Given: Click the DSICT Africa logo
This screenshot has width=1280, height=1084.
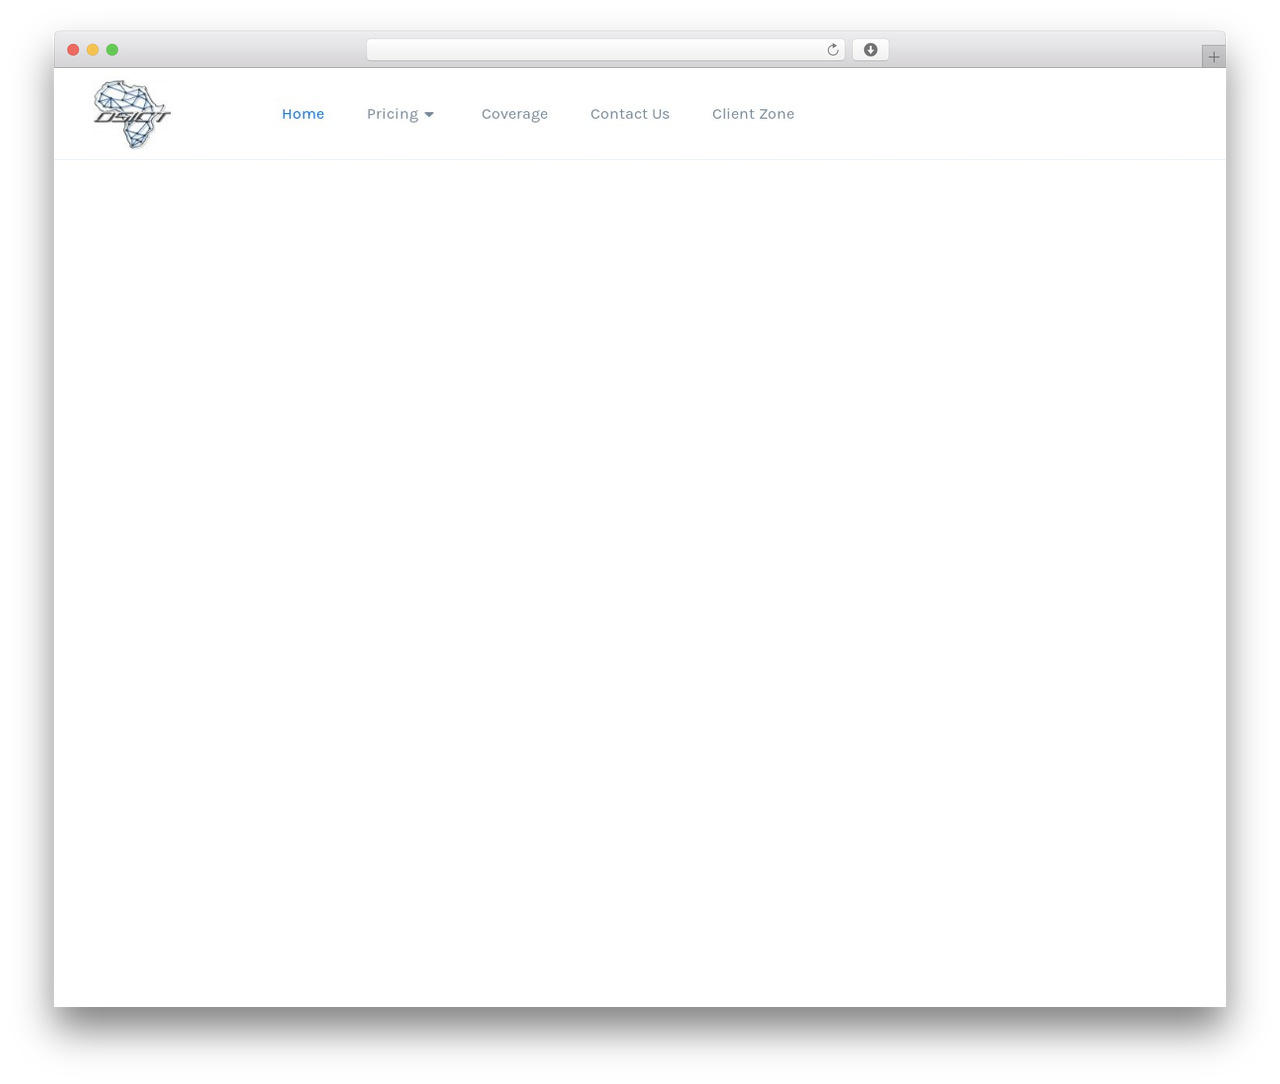Looking at the screenshot, I should coord(132,114).
